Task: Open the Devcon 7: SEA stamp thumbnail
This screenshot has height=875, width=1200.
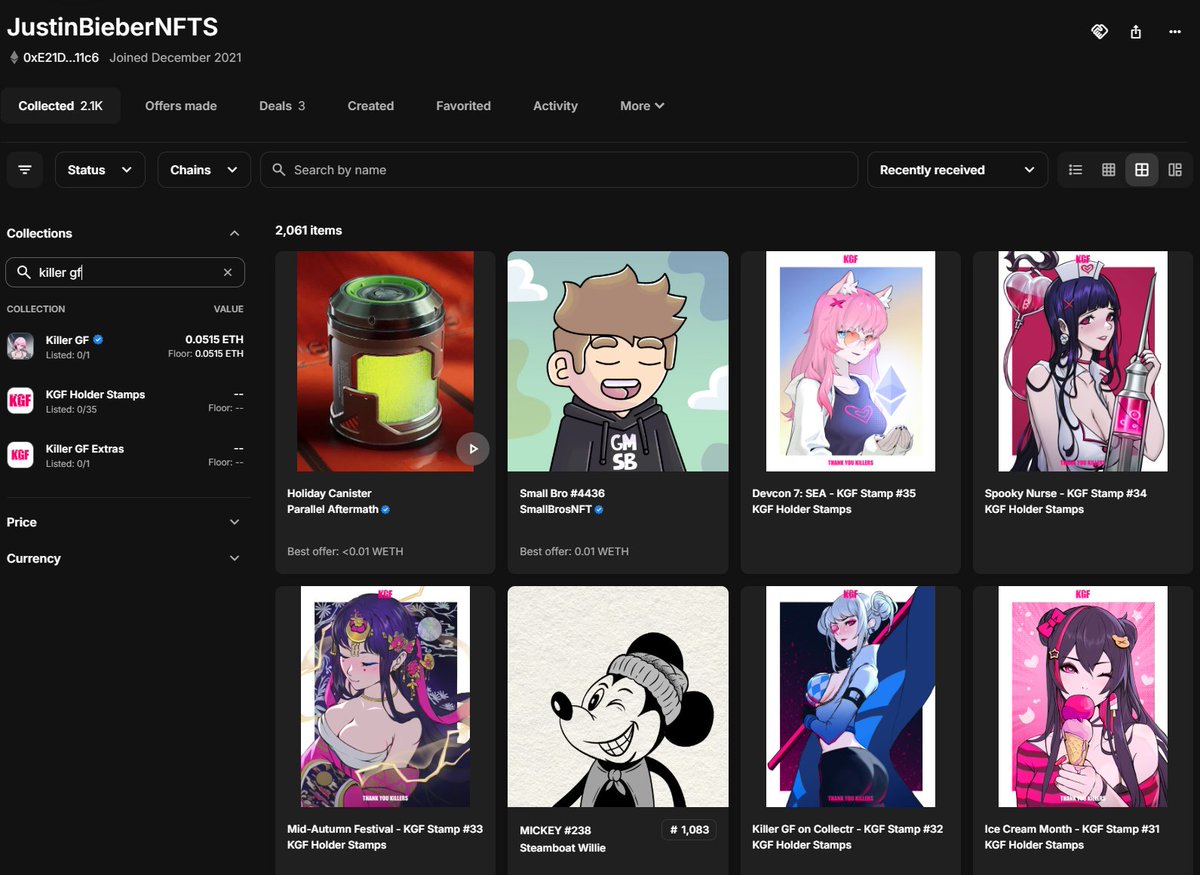Action: click(x=851, y=362)
